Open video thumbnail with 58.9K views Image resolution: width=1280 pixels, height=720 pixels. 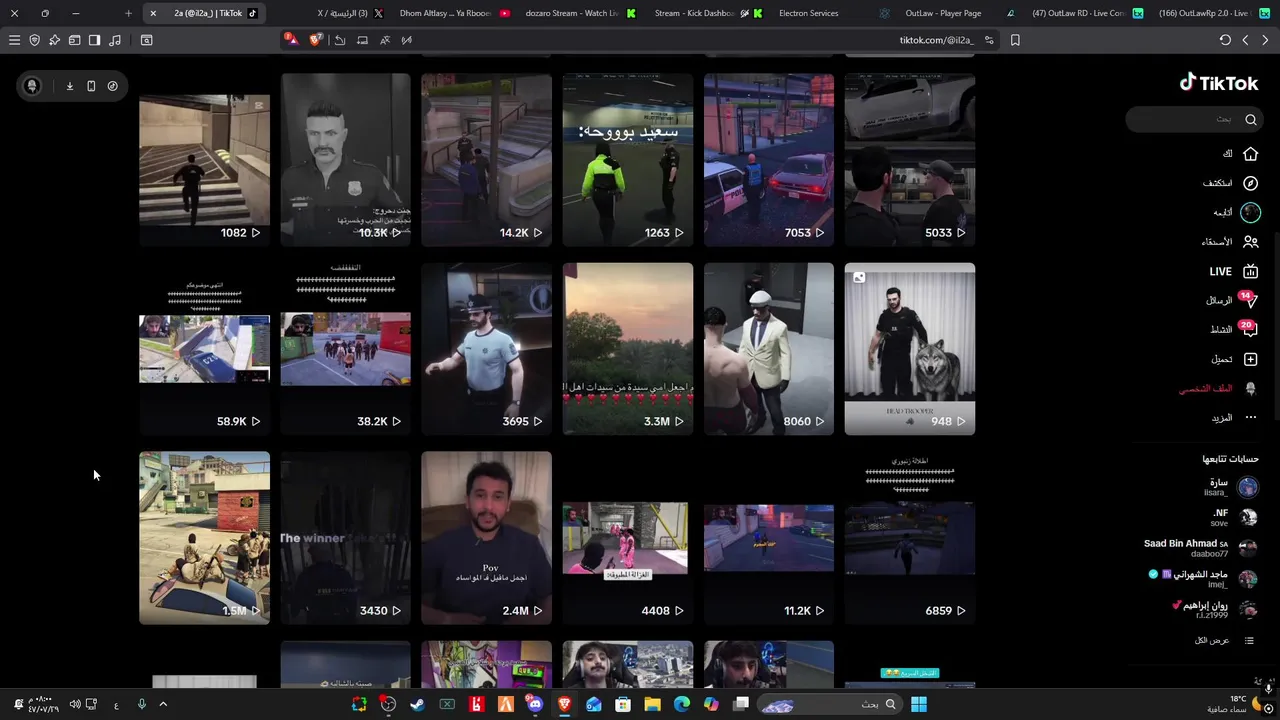204,349
